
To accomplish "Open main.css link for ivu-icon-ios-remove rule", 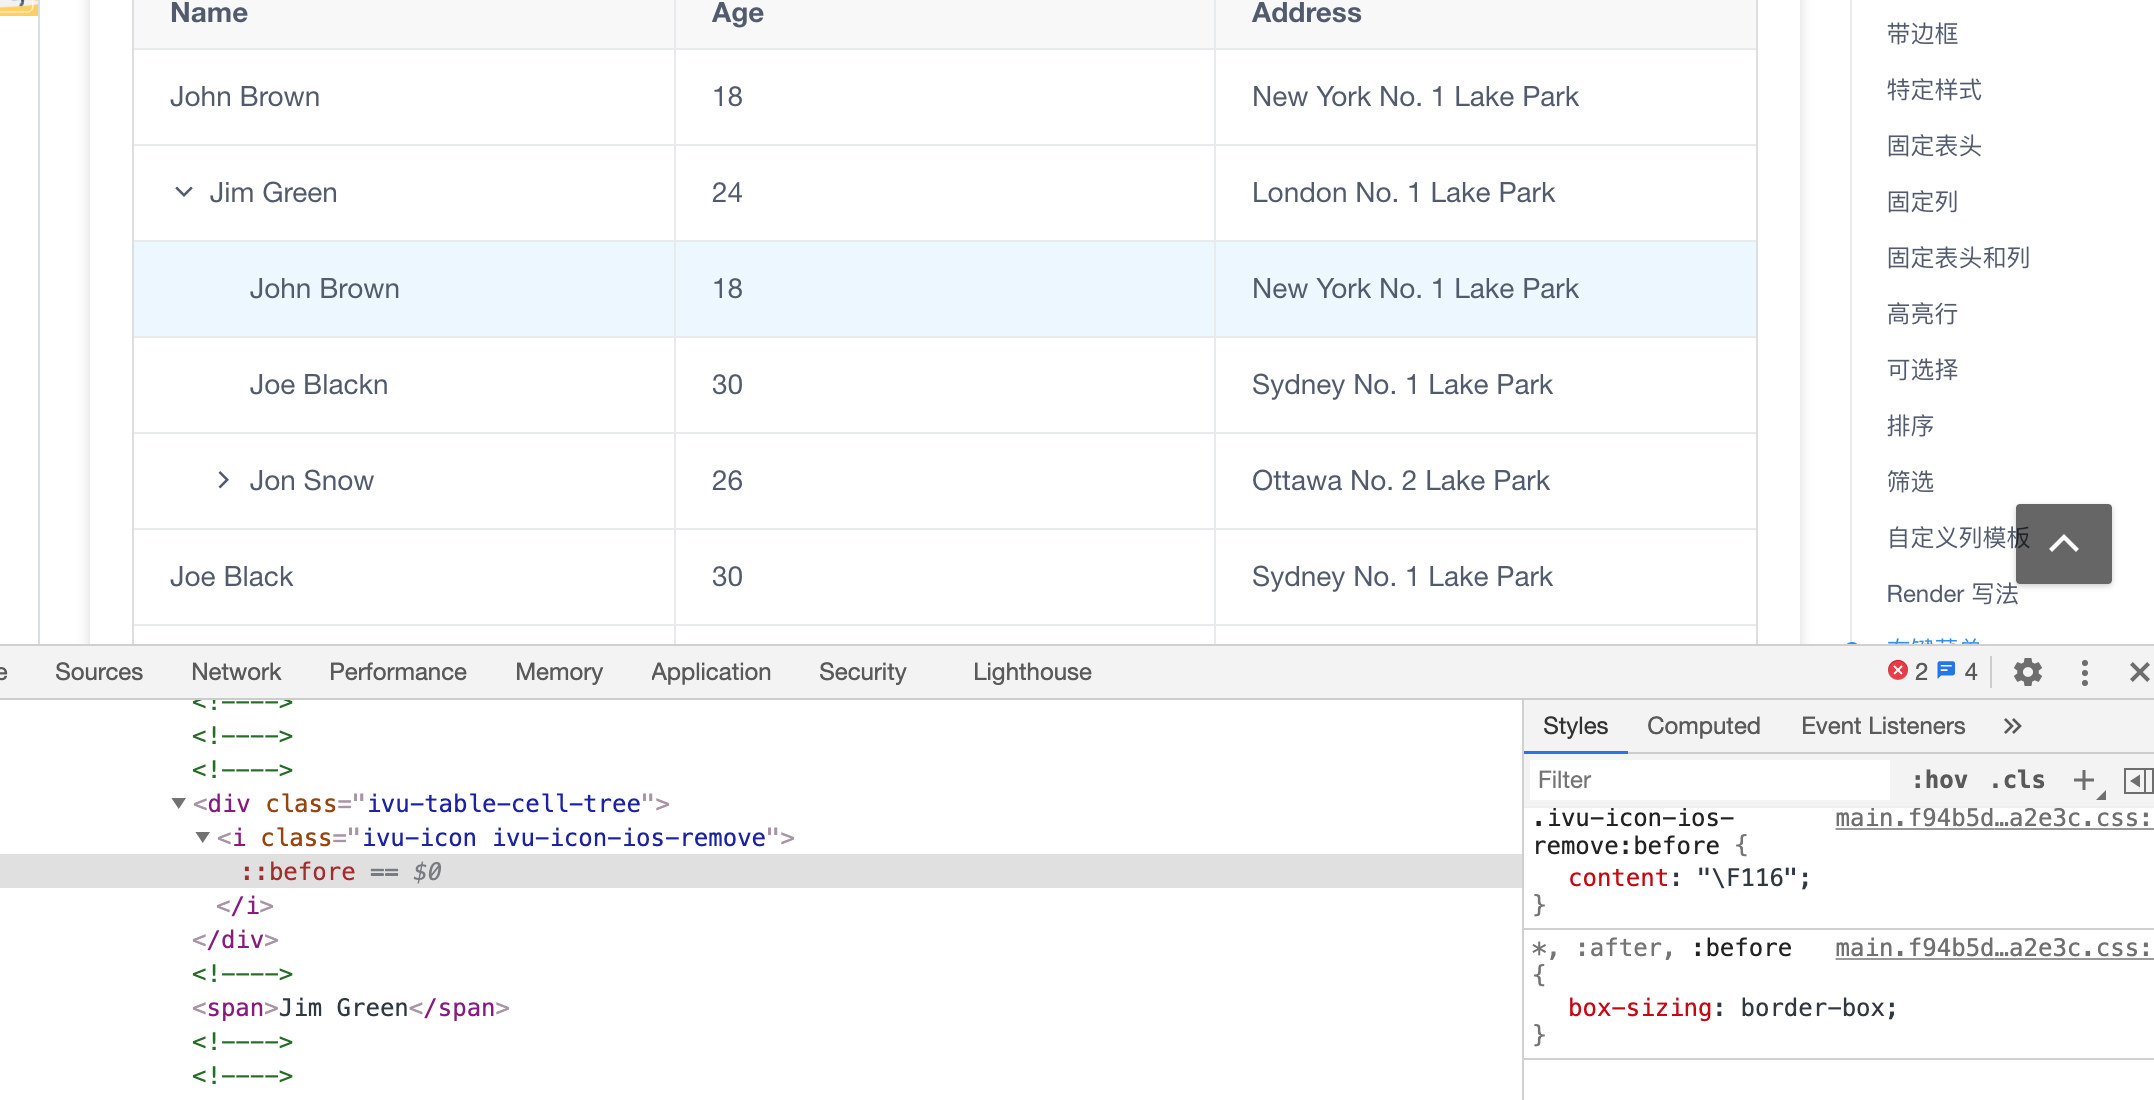I will tap(1992, 818).
